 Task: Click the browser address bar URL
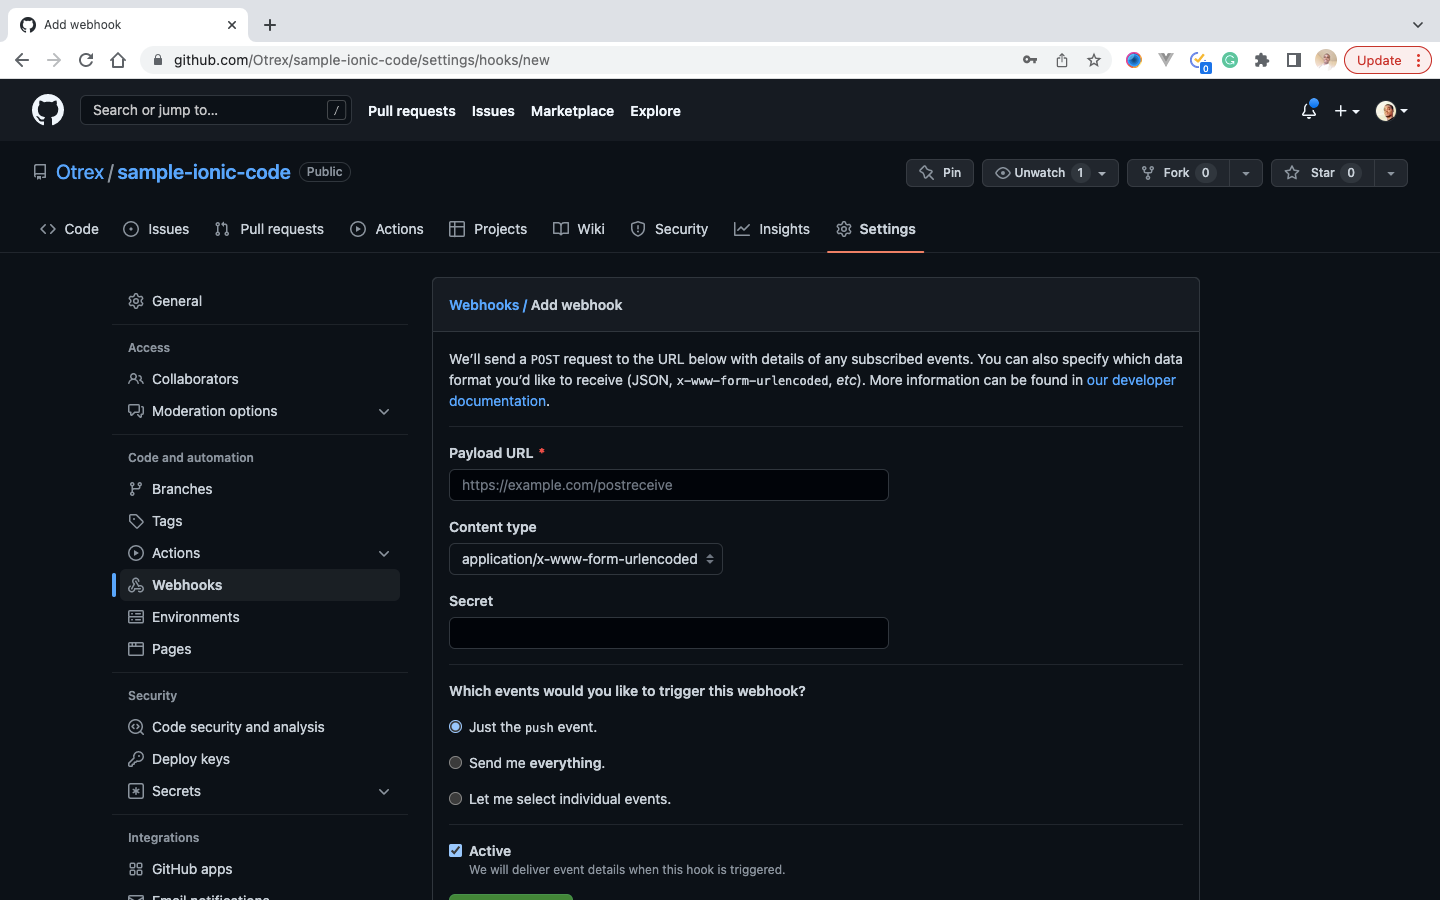[362, 60]
